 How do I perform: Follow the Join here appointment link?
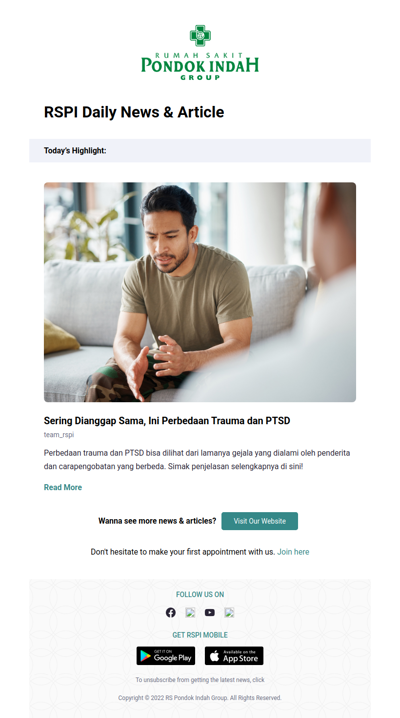click(293, 552)
